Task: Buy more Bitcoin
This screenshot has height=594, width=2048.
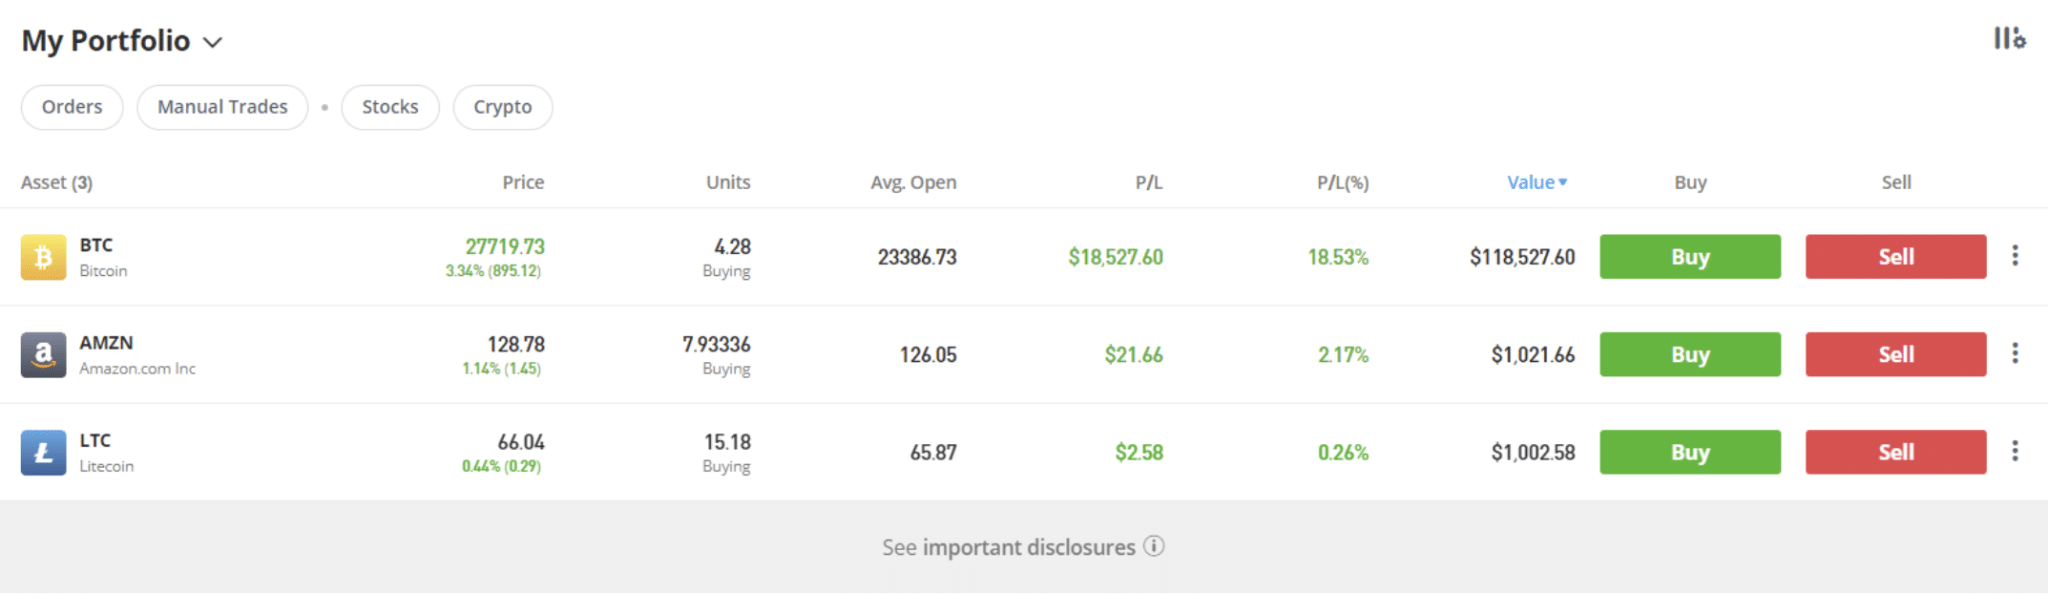Action: point(1690,257)
